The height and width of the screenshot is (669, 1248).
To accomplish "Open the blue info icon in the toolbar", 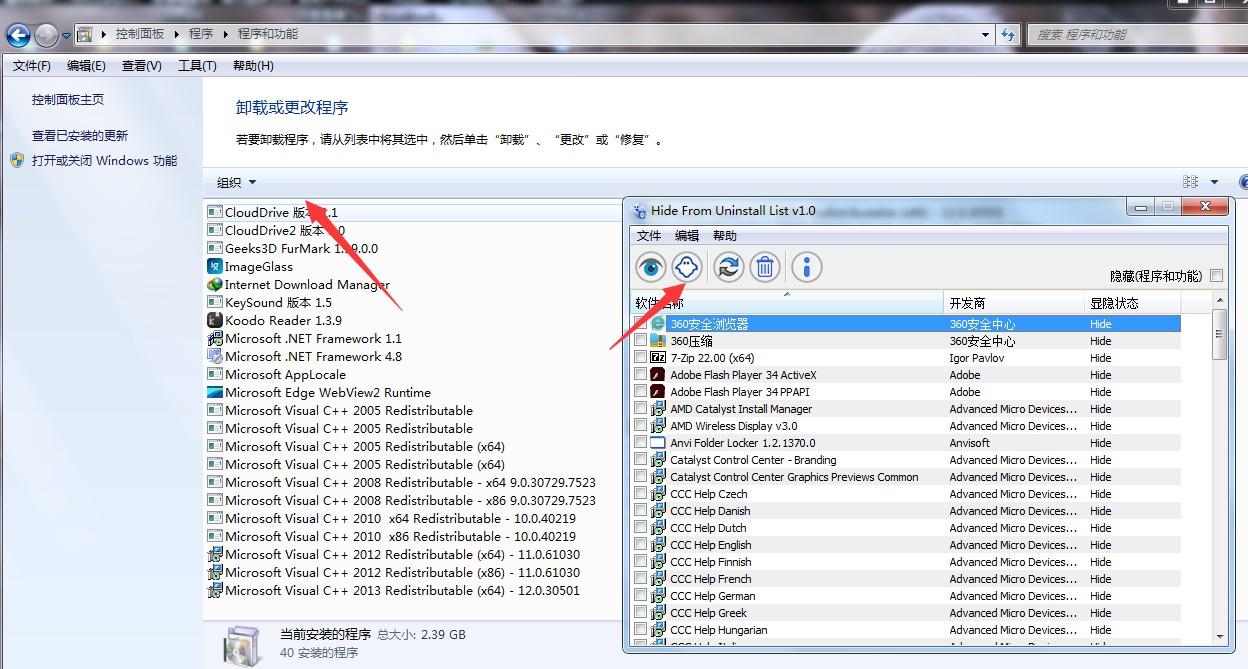I will pos(807,267).
